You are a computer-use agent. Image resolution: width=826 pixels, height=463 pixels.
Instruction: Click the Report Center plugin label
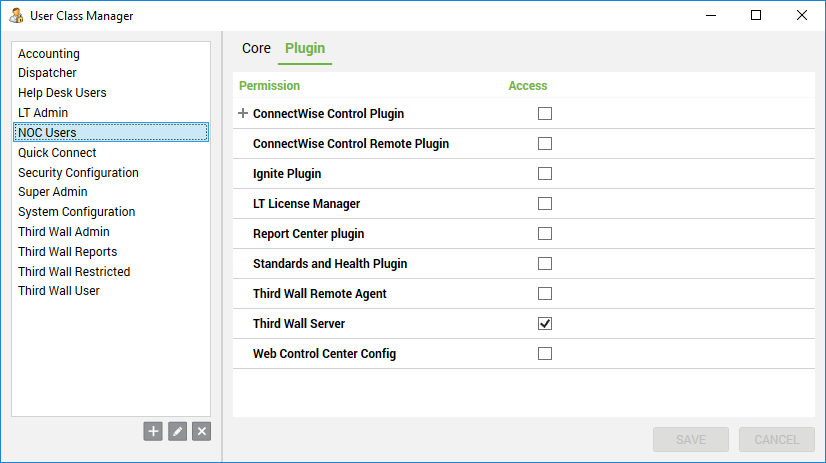pos(309,234)
